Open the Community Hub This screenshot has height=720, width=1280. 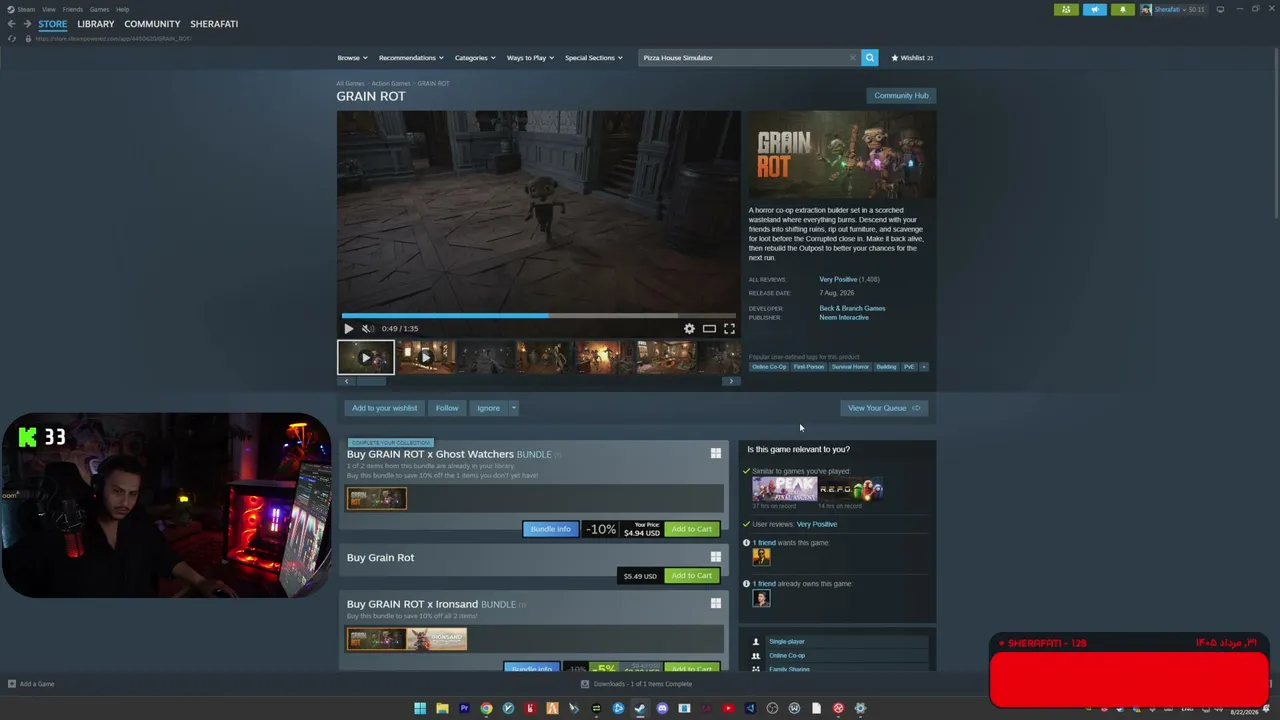(901, 96)
